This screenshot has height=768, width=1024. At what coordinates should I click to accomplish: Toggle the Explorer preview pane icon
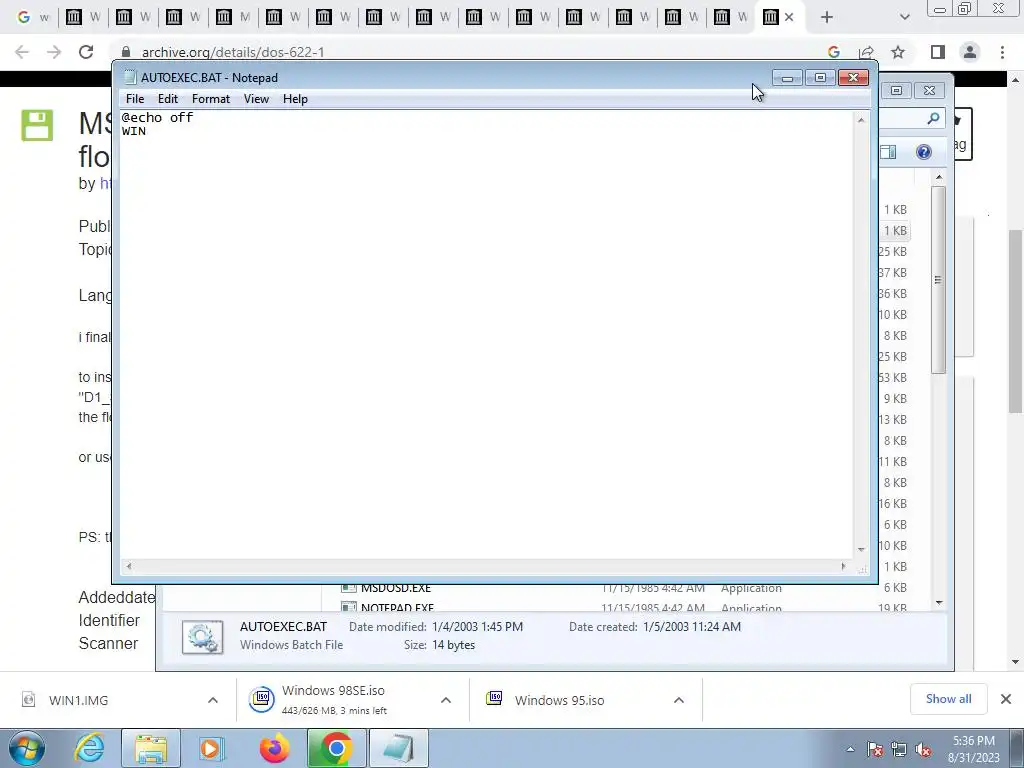[x=888, y=152]
